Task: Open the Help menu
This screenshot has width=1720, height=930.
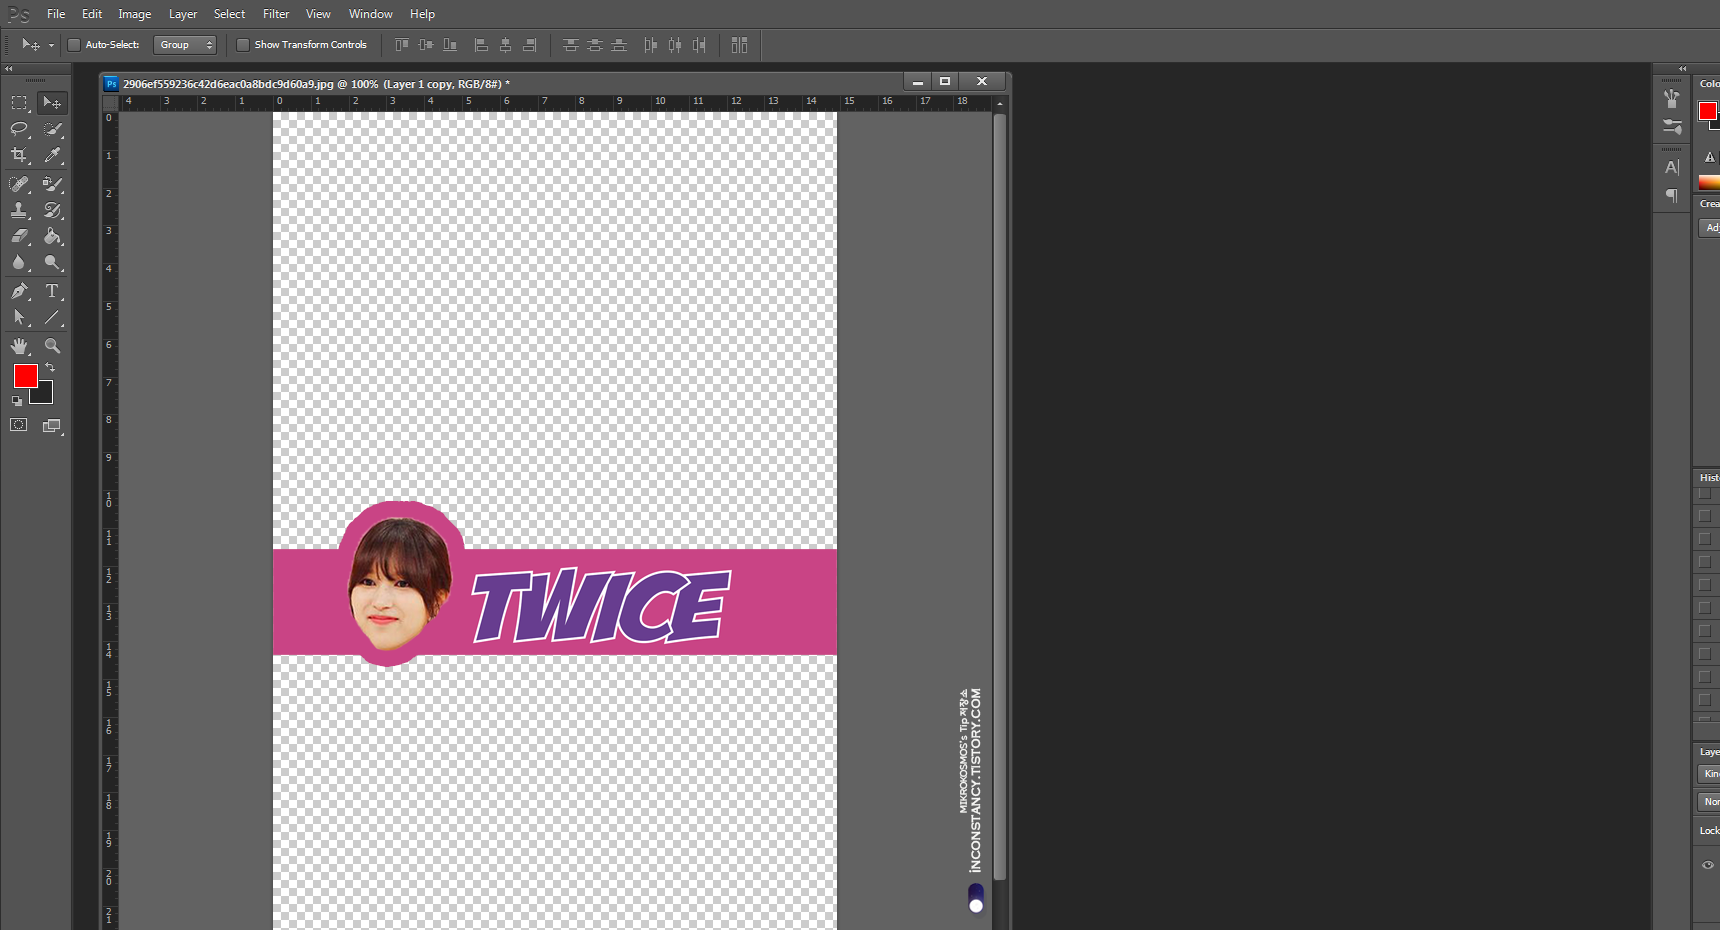Action: [x=422, y=14]
